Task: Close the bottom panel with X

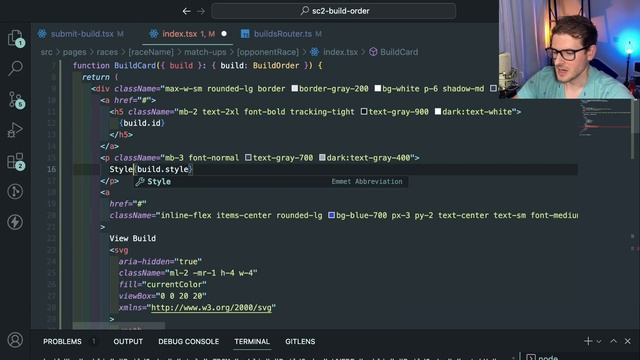Action: [627, 341]
